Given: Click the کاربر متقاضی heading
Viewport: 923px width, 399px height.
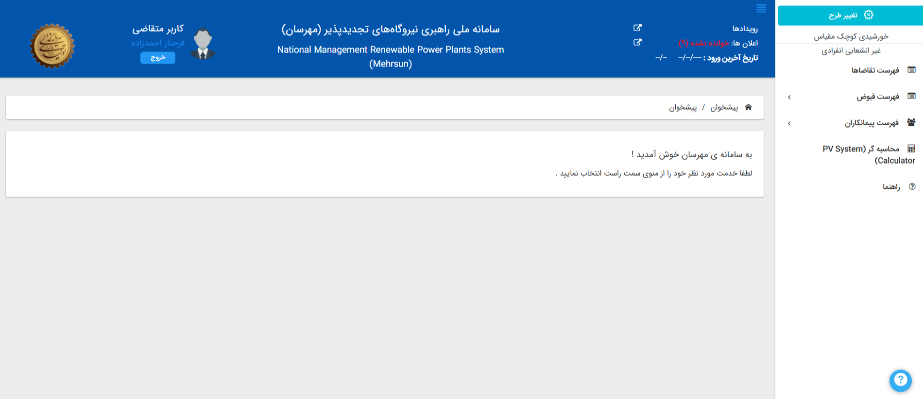Looking at the screenshot, I should 158,29.
